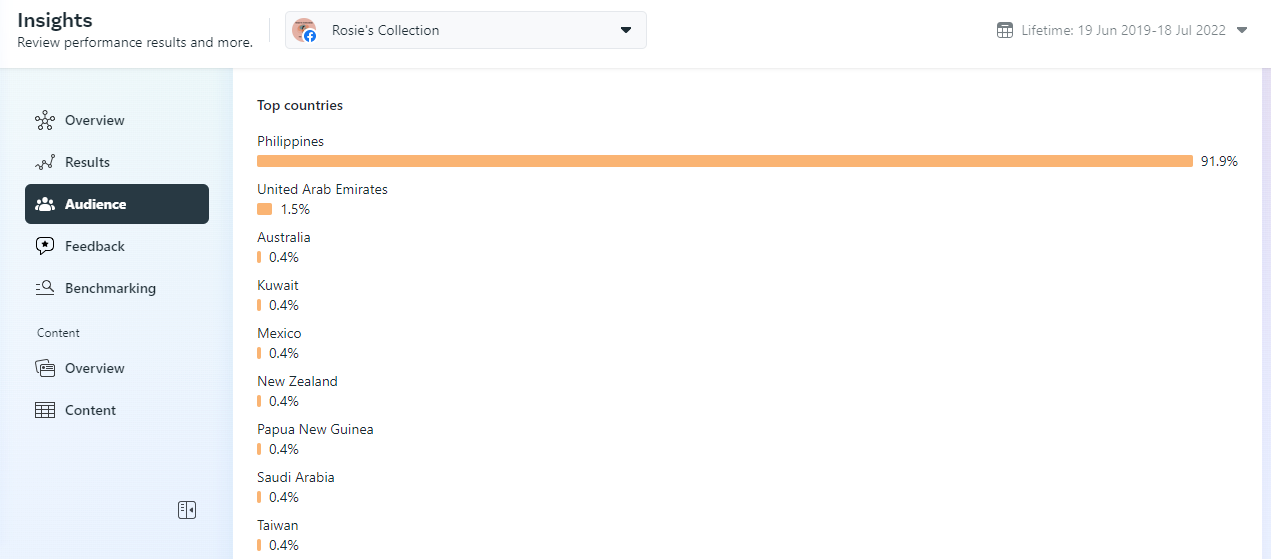This screenshot has height=559, width=1271.
Task: Click the Content table grid icon
Action: pos(45,410)
